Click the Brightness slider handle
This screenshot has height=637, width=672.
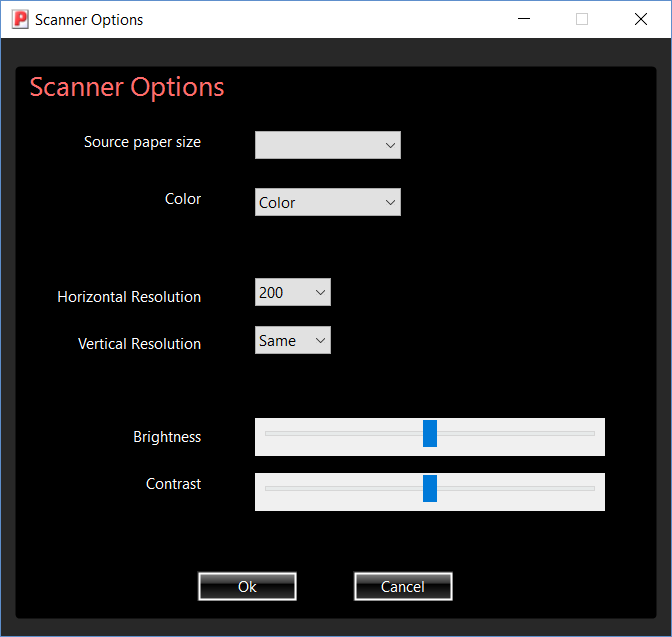click(x=430, y=433)
